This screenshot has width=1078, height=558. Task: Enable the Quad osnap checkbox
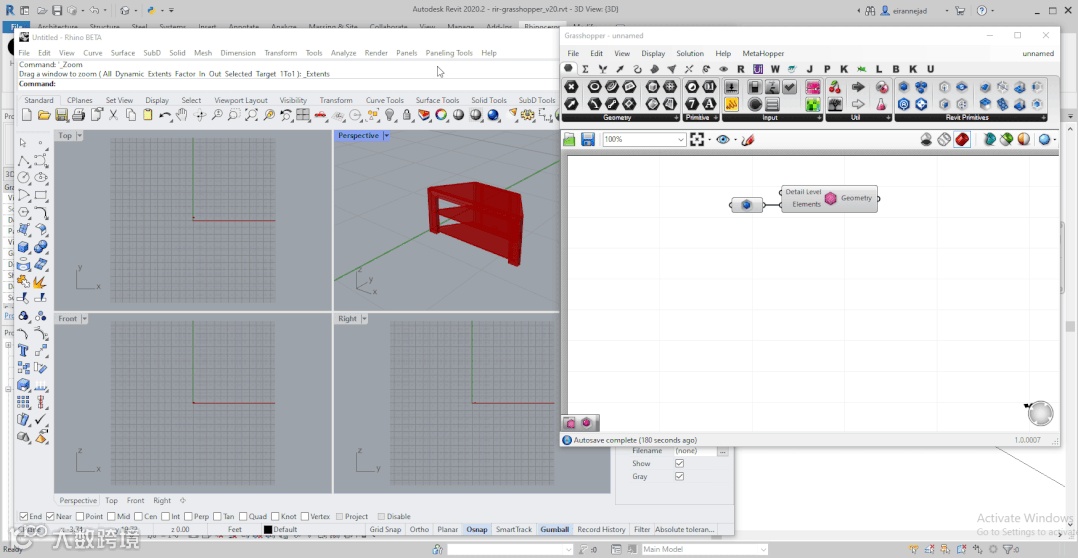(243, 517)
